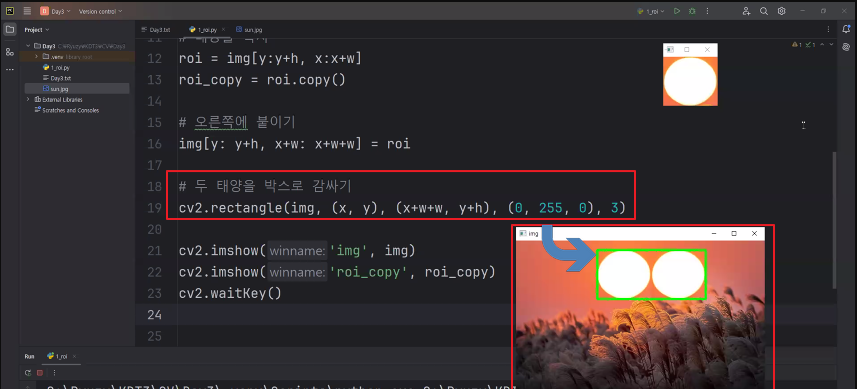Click line number 21 in gutter
The image size is (857, 389).
[155, 251]
